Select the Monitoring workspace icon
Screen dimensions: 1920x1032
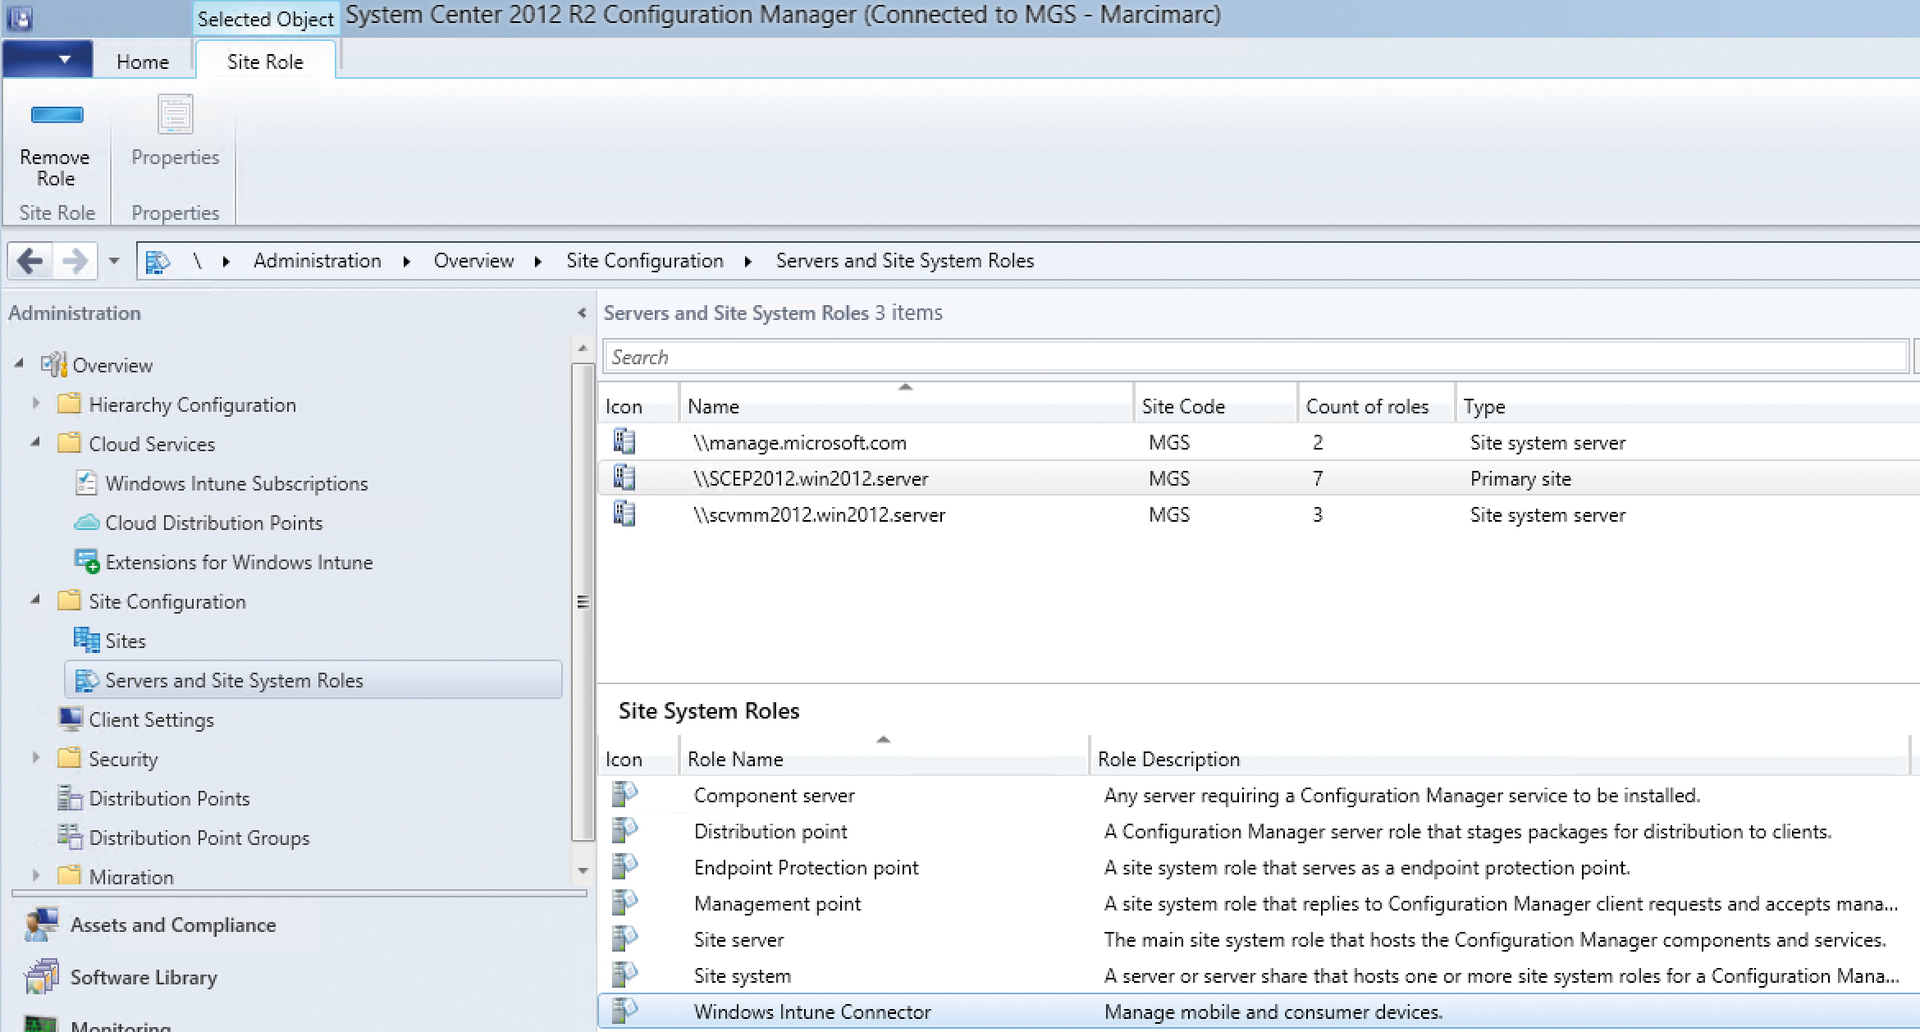[x=41, y=1025]
